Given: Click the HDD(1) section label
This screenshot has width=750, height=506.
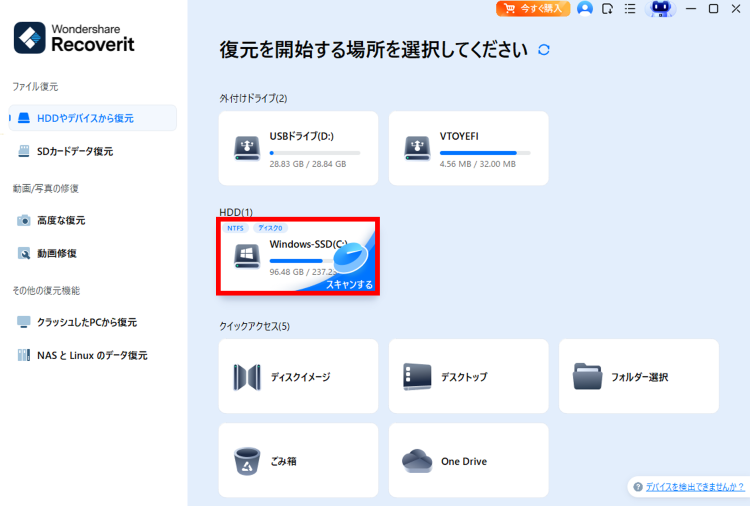Looking at the screenshot, I should point(236,212).
